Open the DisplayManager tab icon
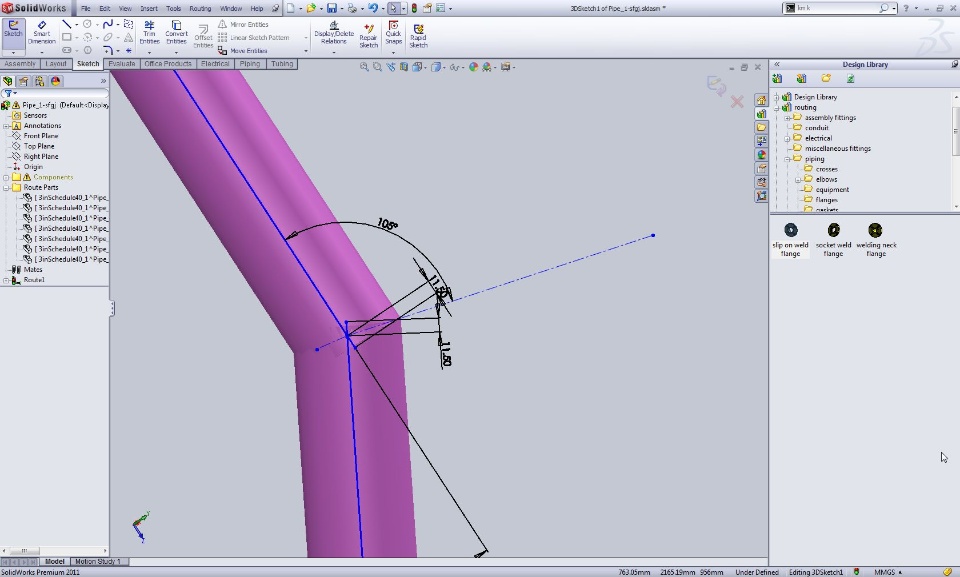The image size is (960, 577). coord(56,81)
